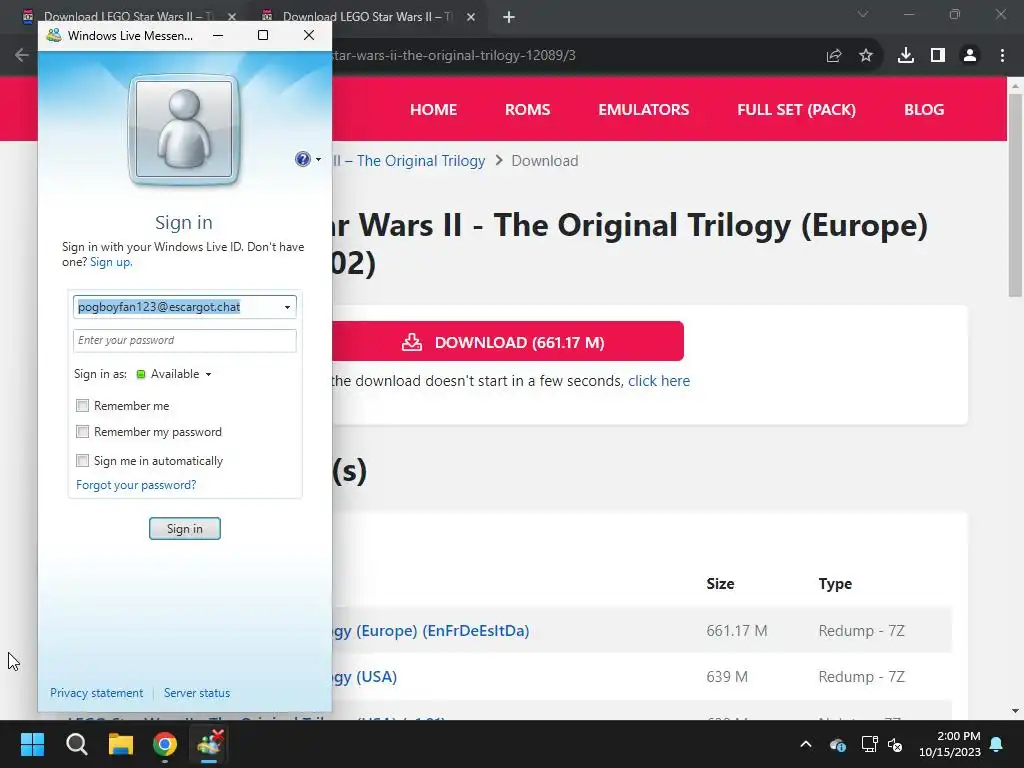Image resolution: width=1024 pixels, height=768 pixels.
Task: Open ROMS in site navigation
Action: (527, 110)
